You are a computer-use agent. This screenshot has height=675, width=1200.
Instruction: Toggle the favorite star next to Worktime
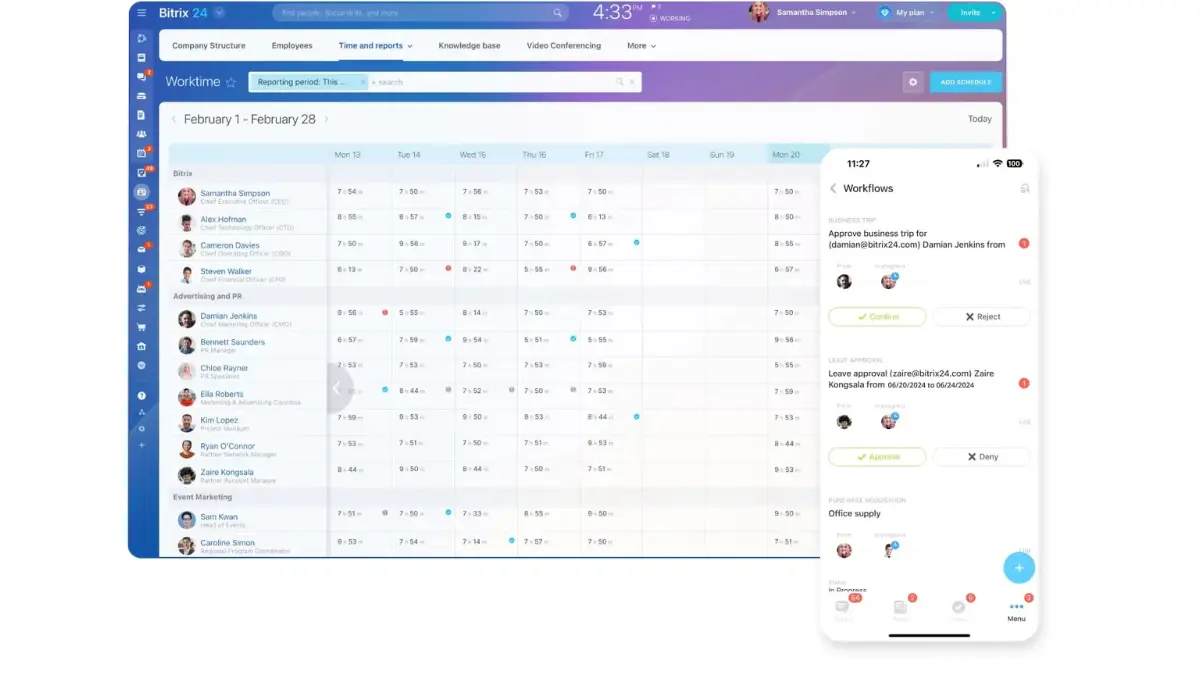[x=232, y=82]
